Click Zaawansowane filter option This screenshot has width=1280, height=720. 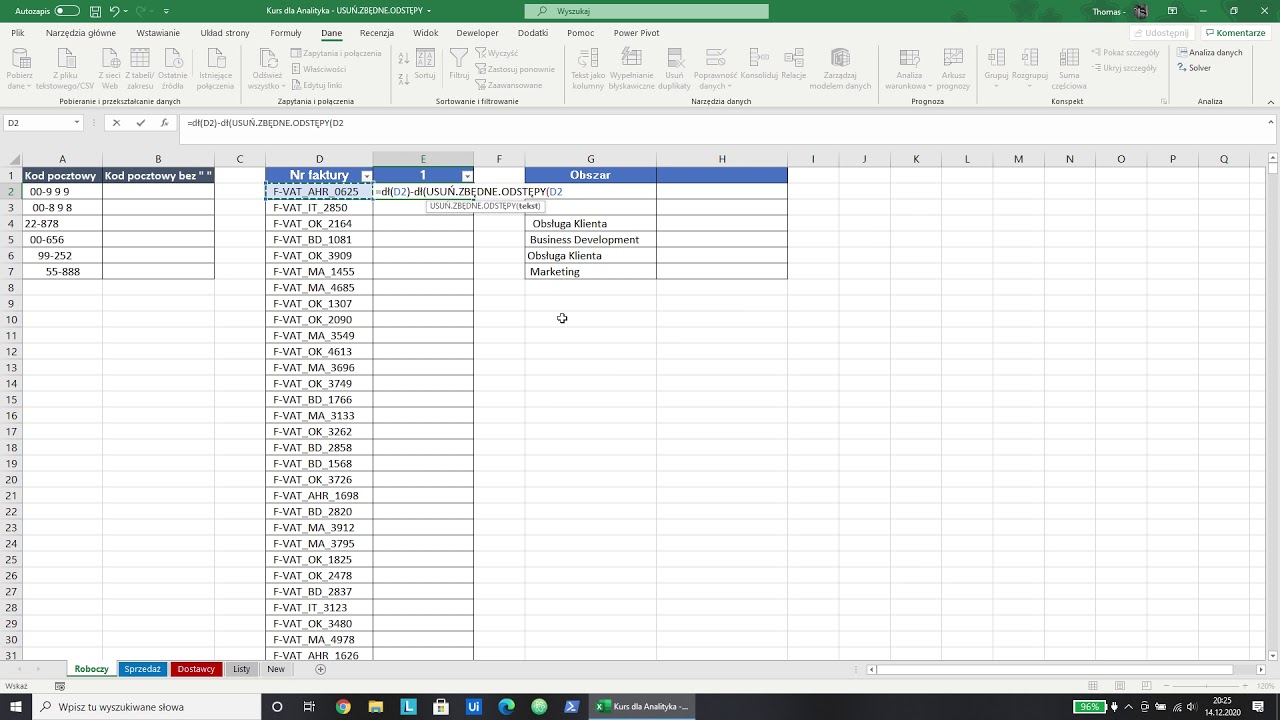pos(509,85)
